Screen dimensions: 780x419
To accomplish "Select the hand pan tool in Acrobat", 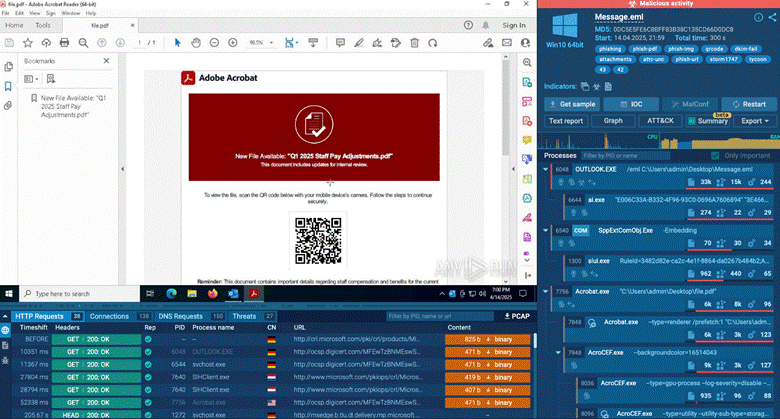I will click(196, 43).
